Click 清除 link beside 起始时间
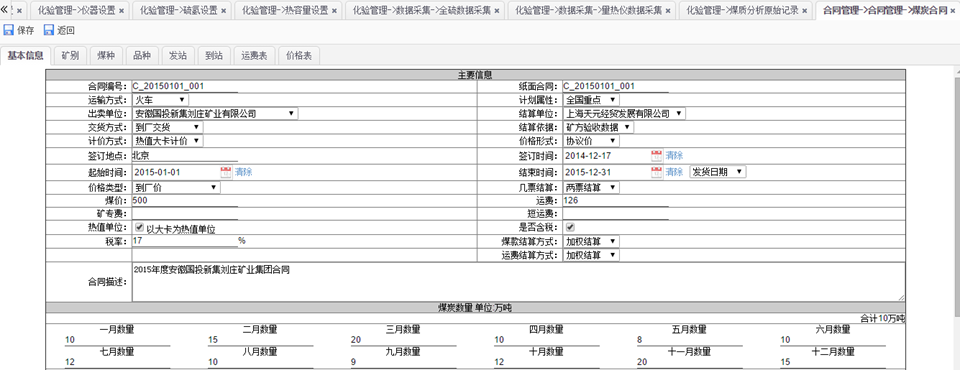The width and height of the screenshot is (960, 370). click(243, 172)
